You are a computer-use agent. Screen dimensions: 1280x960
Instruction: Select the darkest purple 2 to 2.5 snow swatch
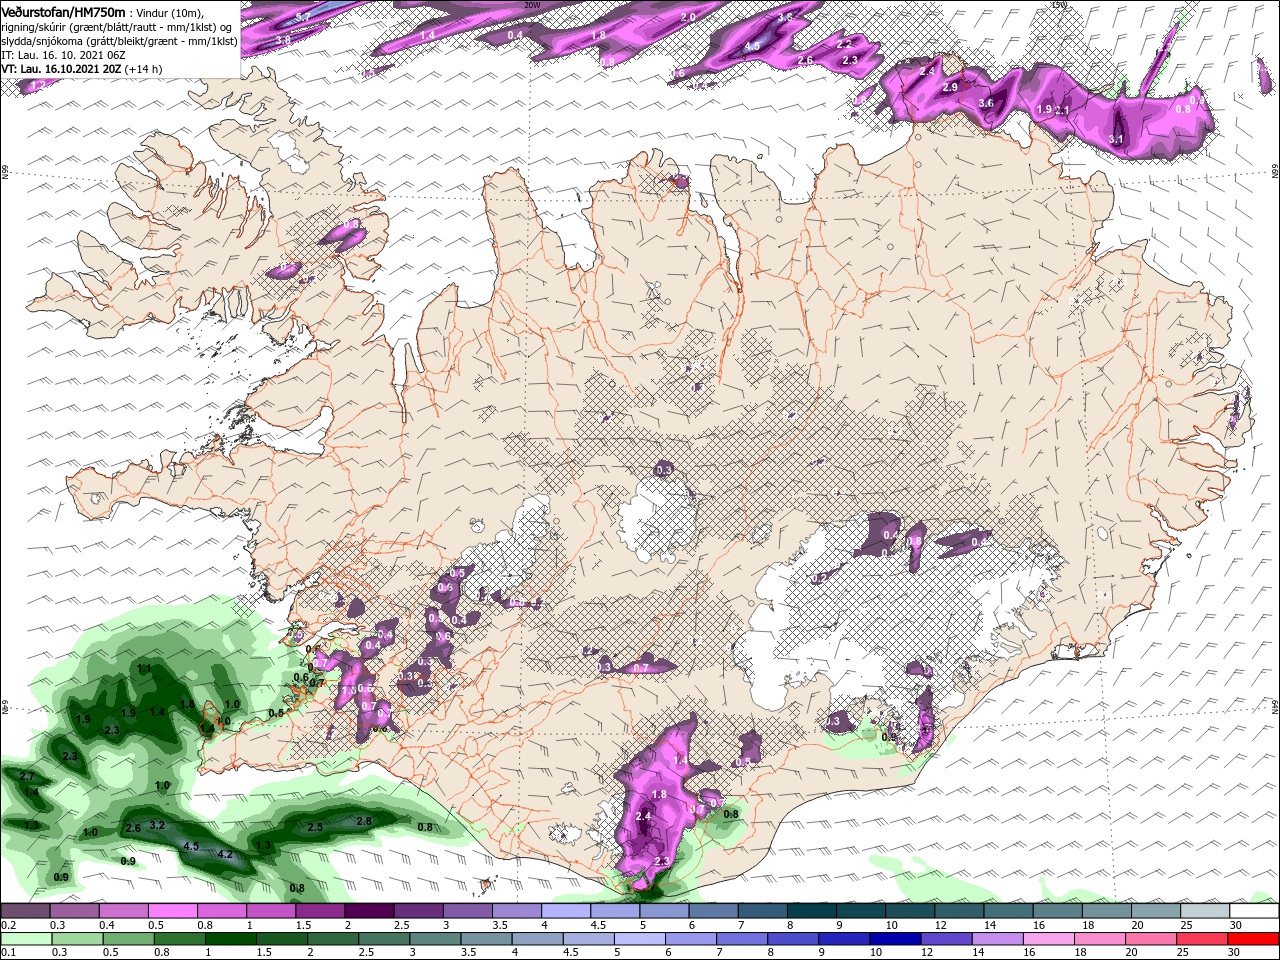pyautogui.click(x=368, y=911)
